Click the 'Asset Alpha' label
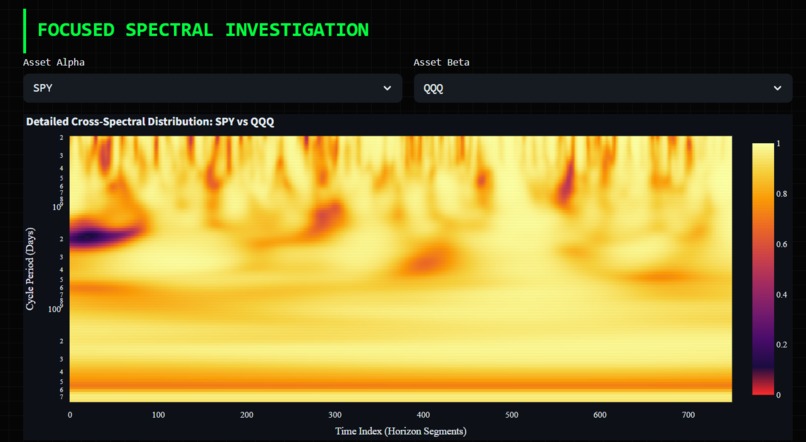Viewport: 806px width, 442px height. (53, 62)
